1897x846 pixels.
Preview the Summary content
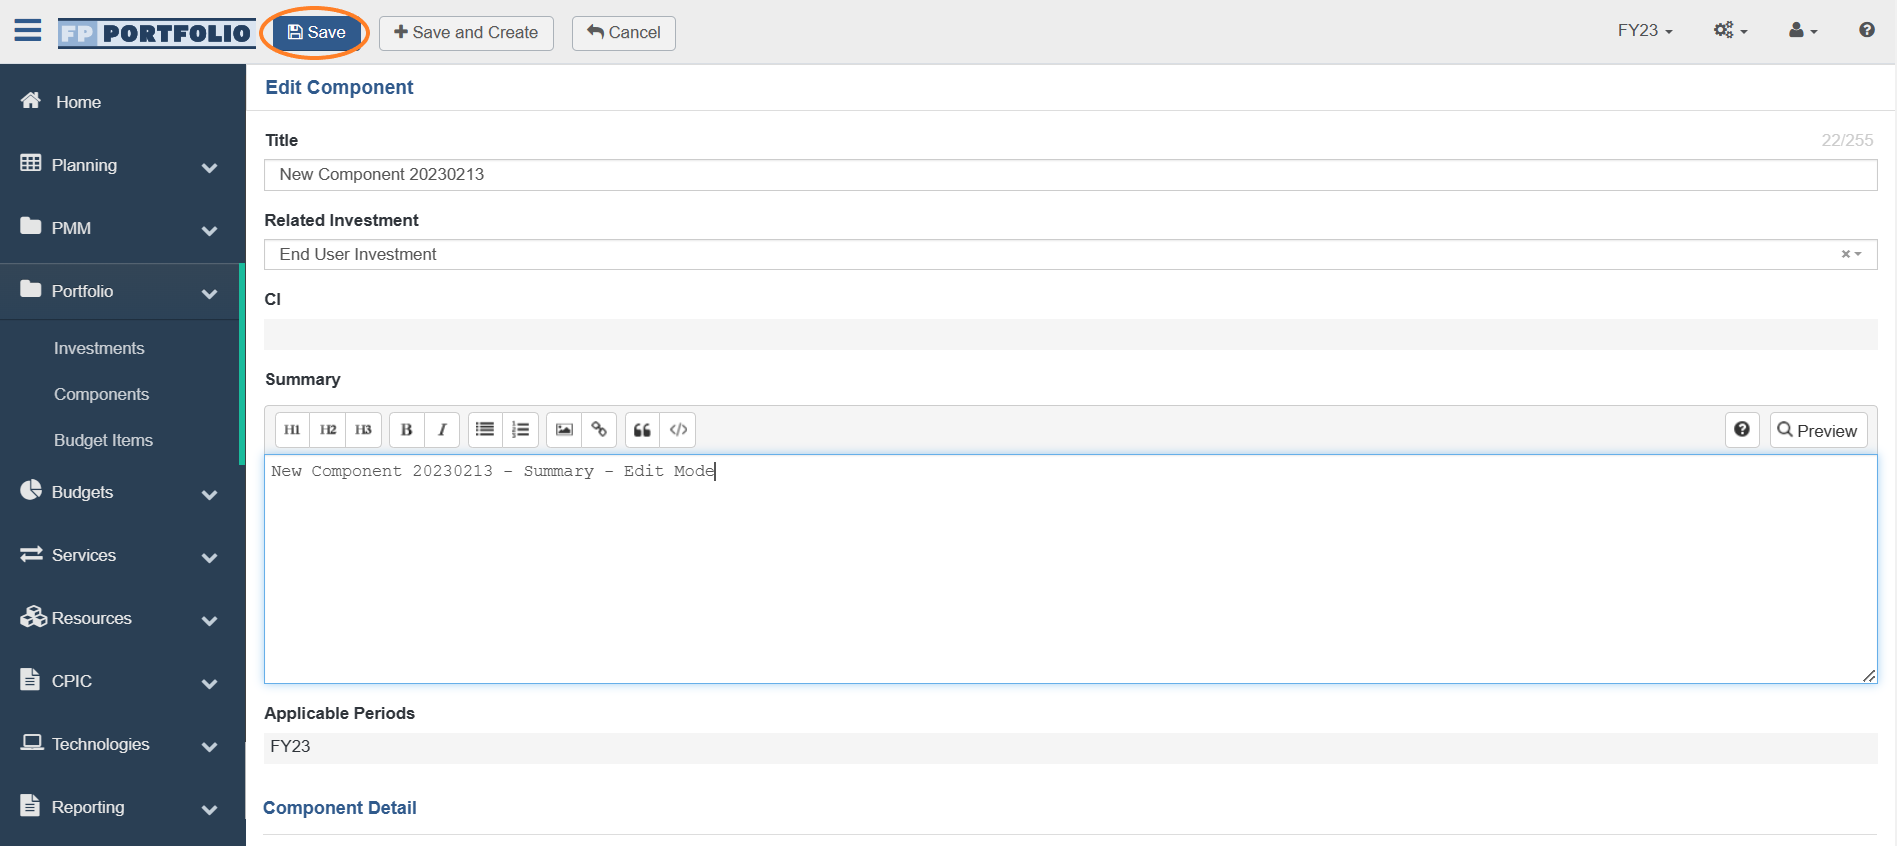coord(1818,430)
